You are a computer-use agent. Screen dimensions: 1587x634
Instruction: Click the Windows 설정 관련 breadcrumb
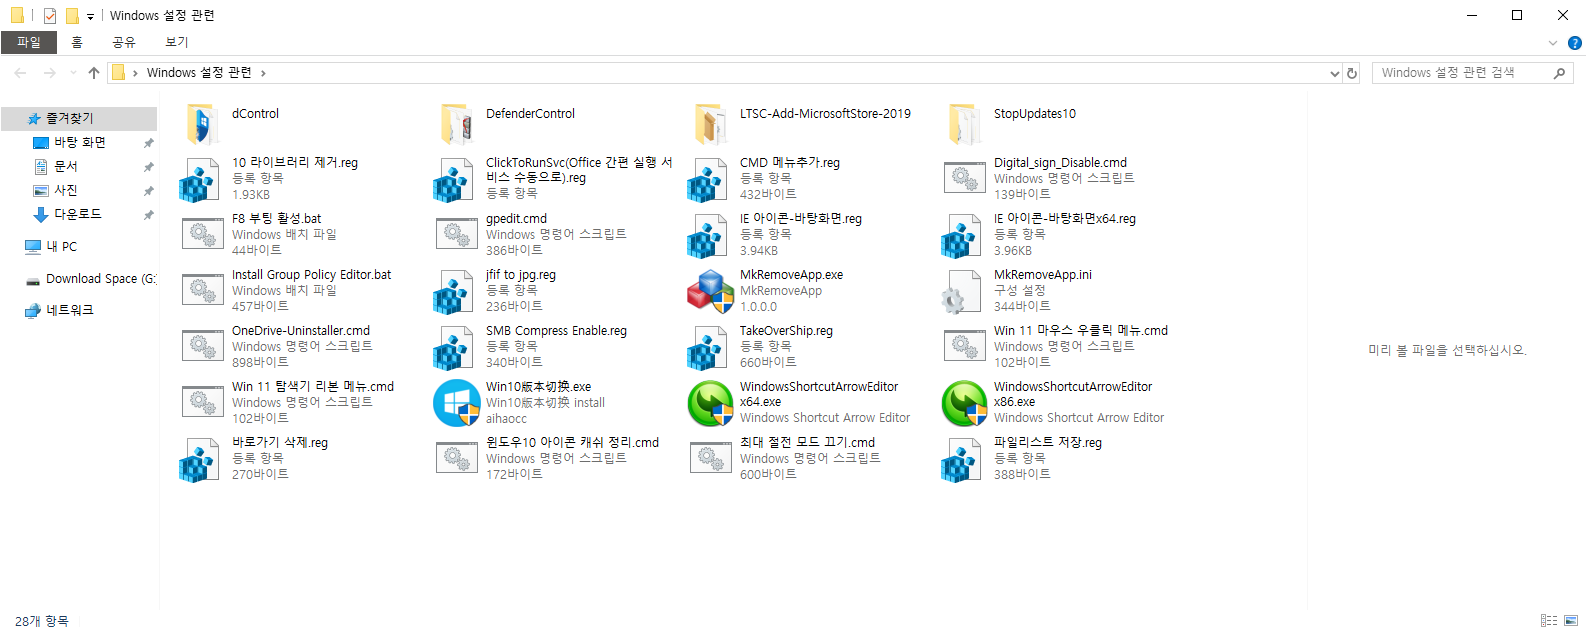(199, 73)
